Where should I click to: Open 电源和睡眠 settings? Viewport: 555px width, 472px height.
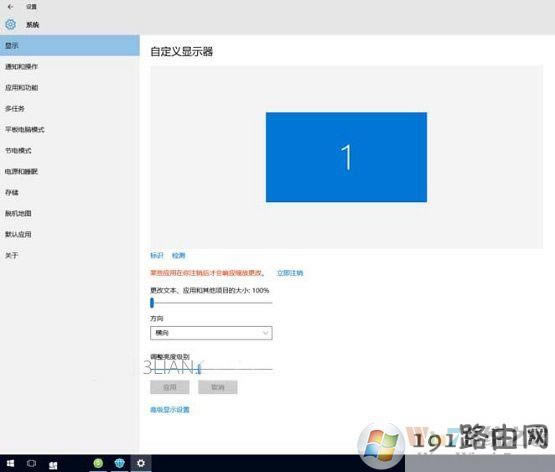pos(70,171)
